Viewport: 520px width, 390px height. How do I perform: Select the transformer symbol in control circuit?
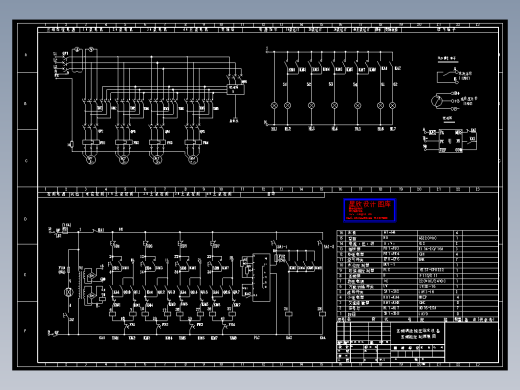81,285
